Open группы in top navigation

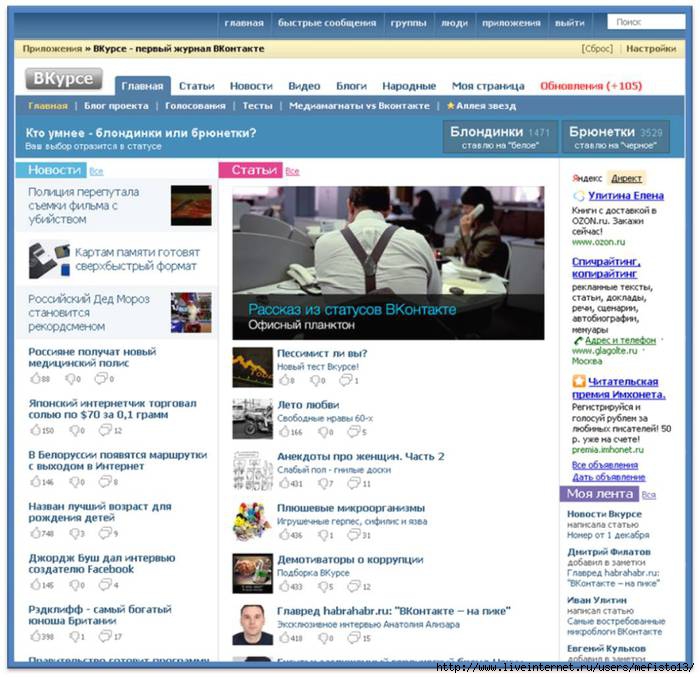[408, 23]
